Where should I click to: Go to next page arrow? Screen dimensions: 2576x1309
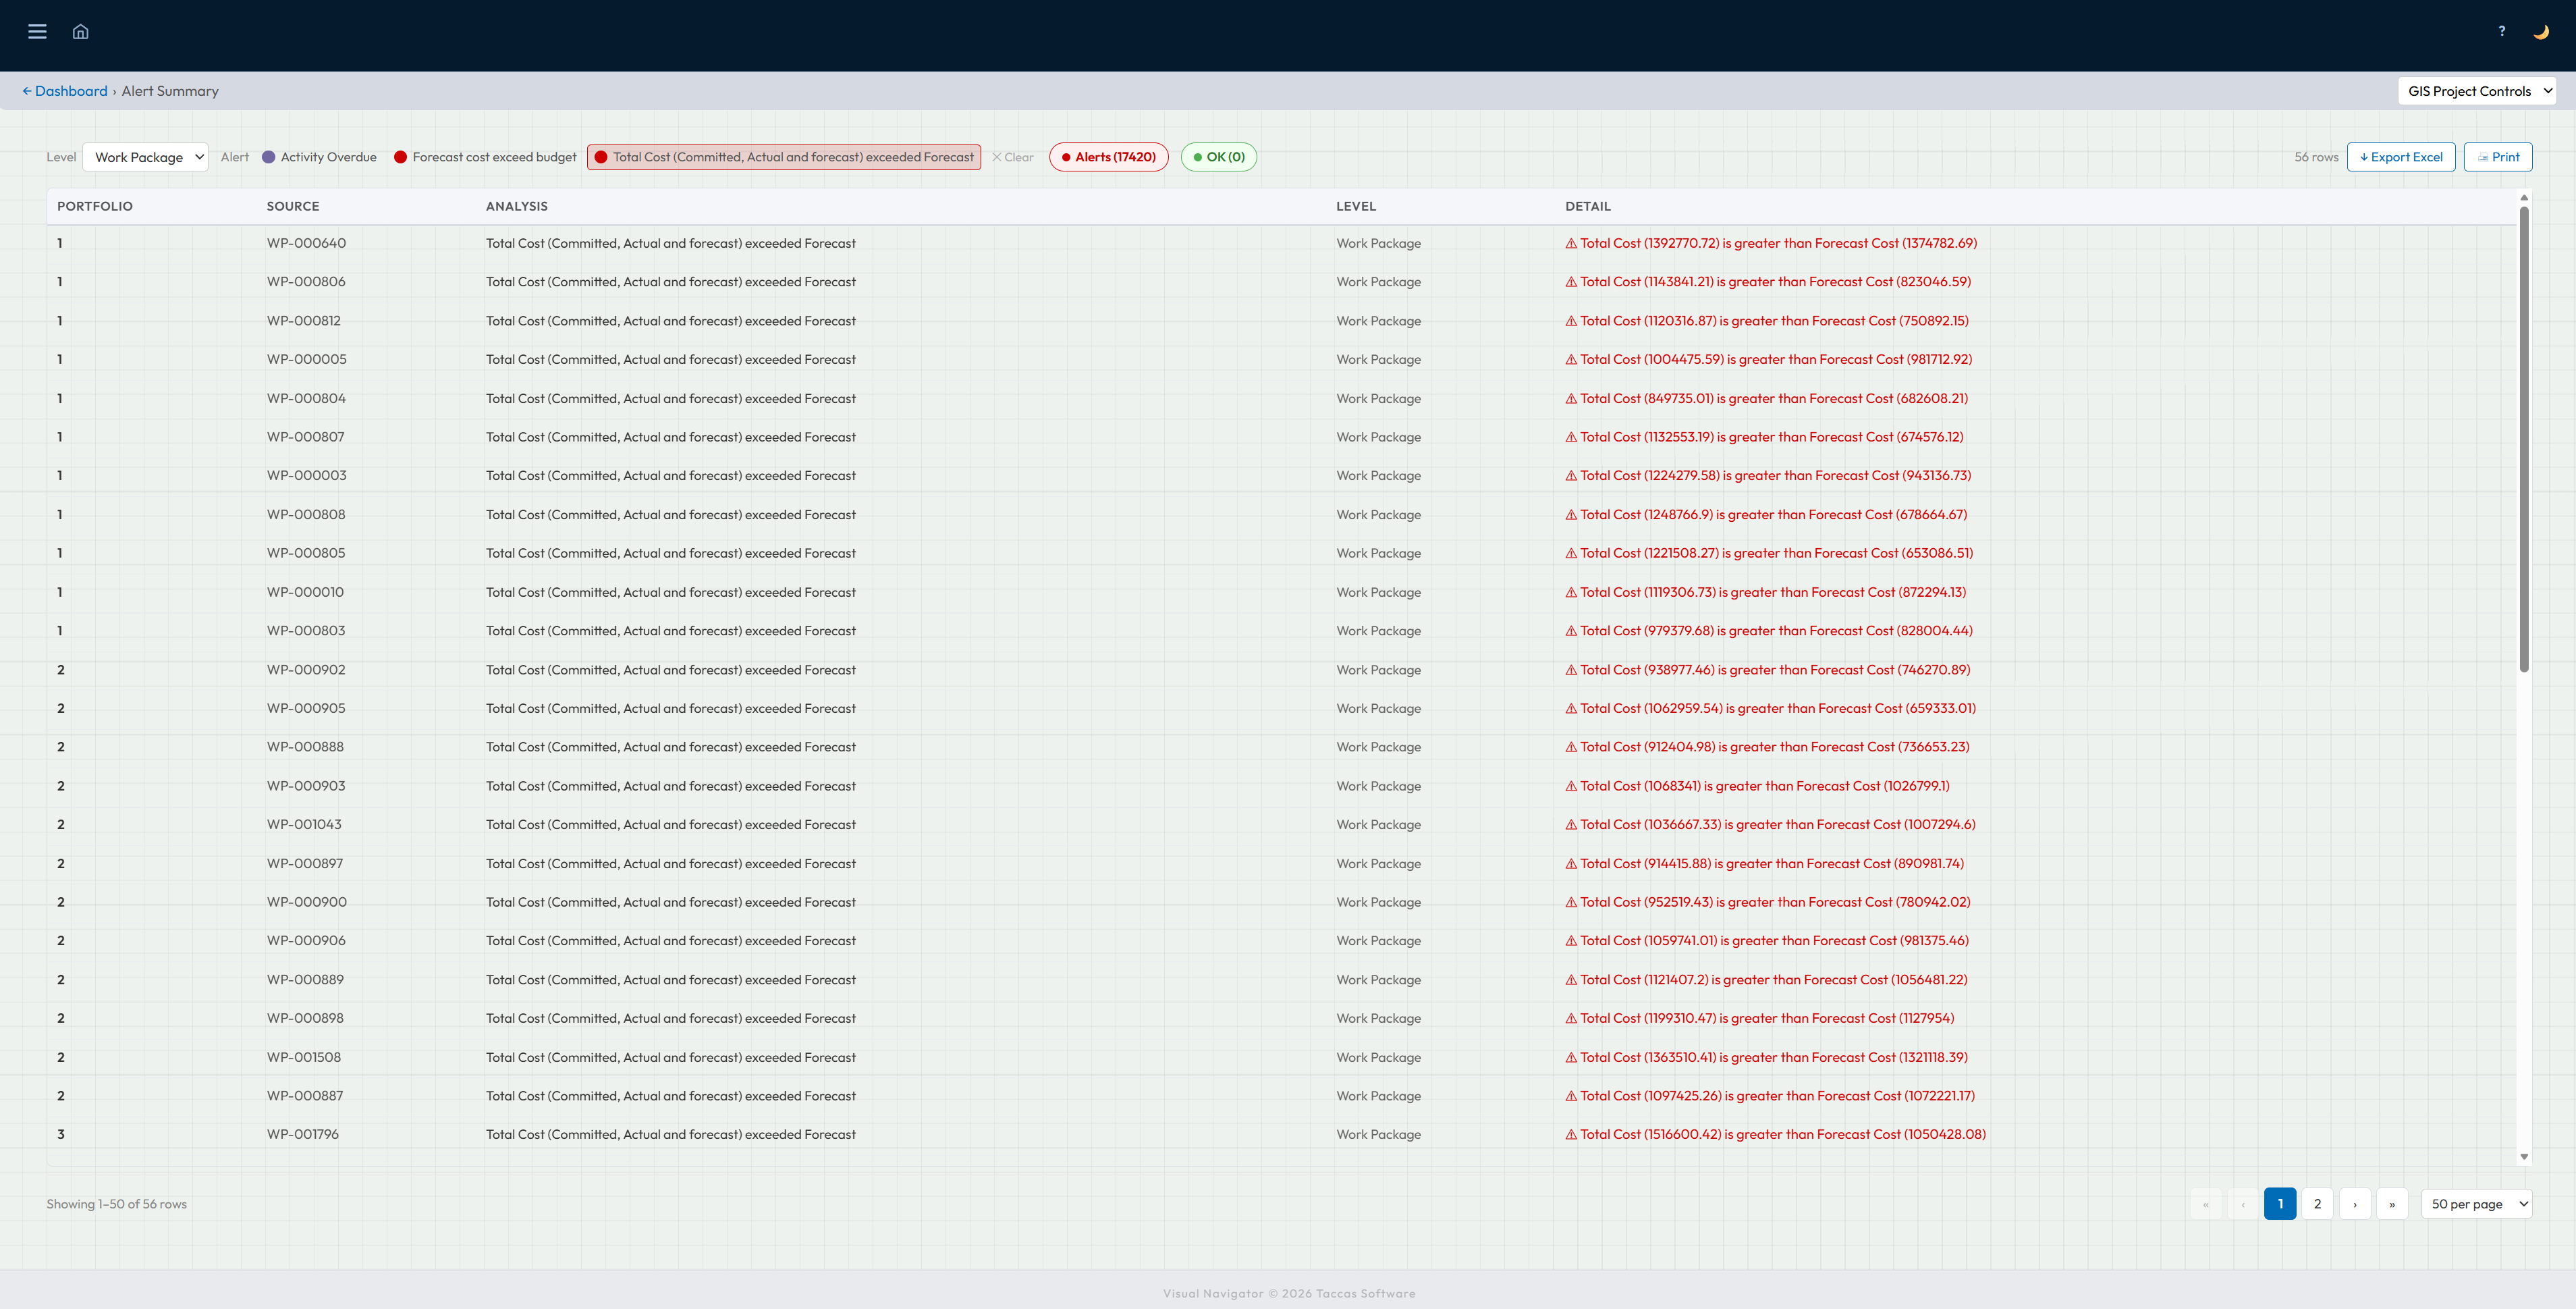tap(2355, 1204)
